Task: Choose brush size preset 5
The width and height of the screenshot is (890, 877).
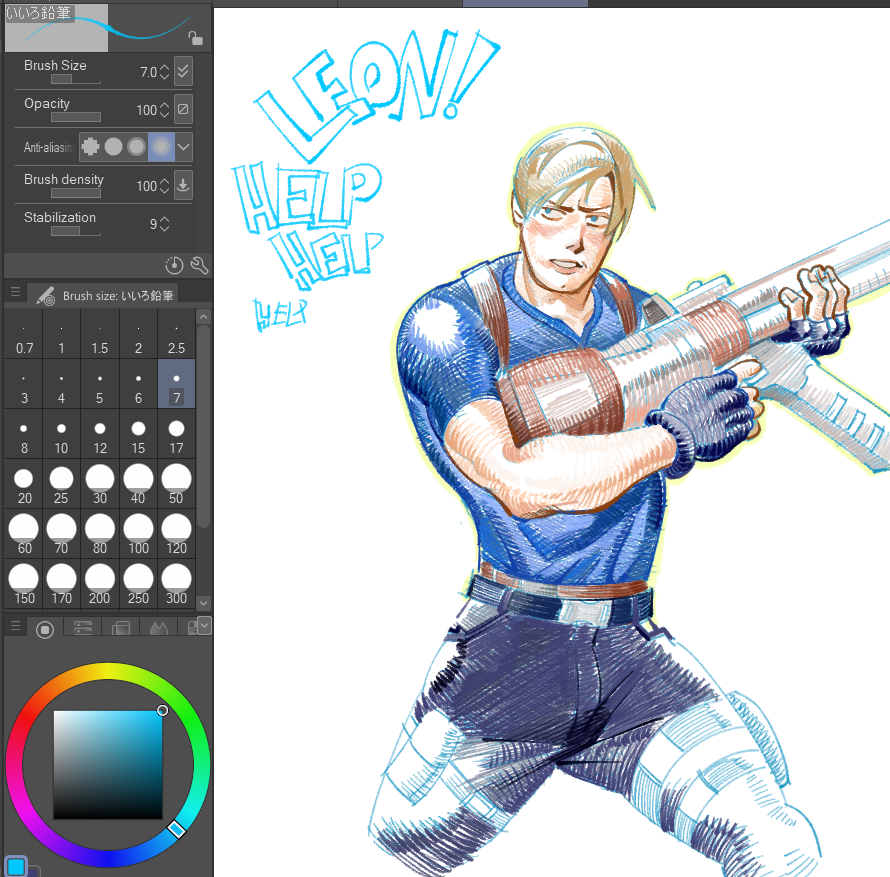Action: (100, 384)
